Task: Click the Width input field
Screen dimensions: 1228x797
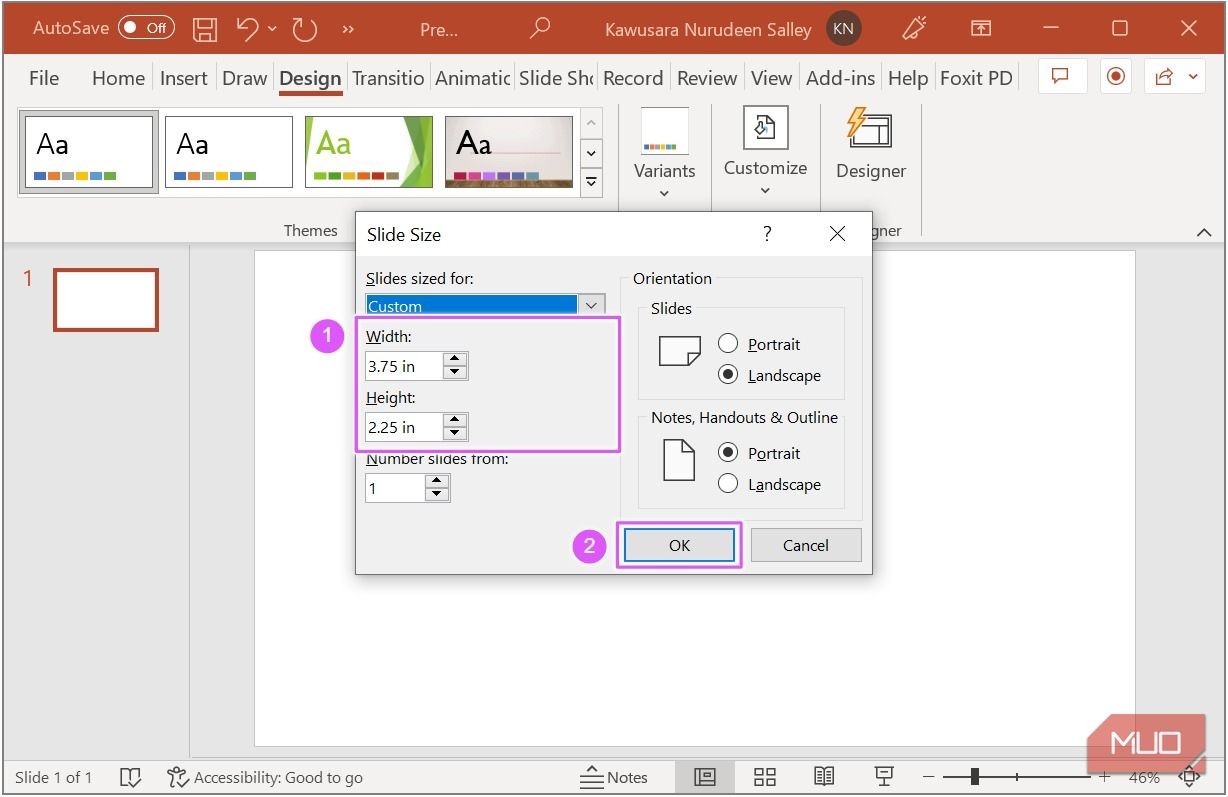Action: [x=404, y=366]
